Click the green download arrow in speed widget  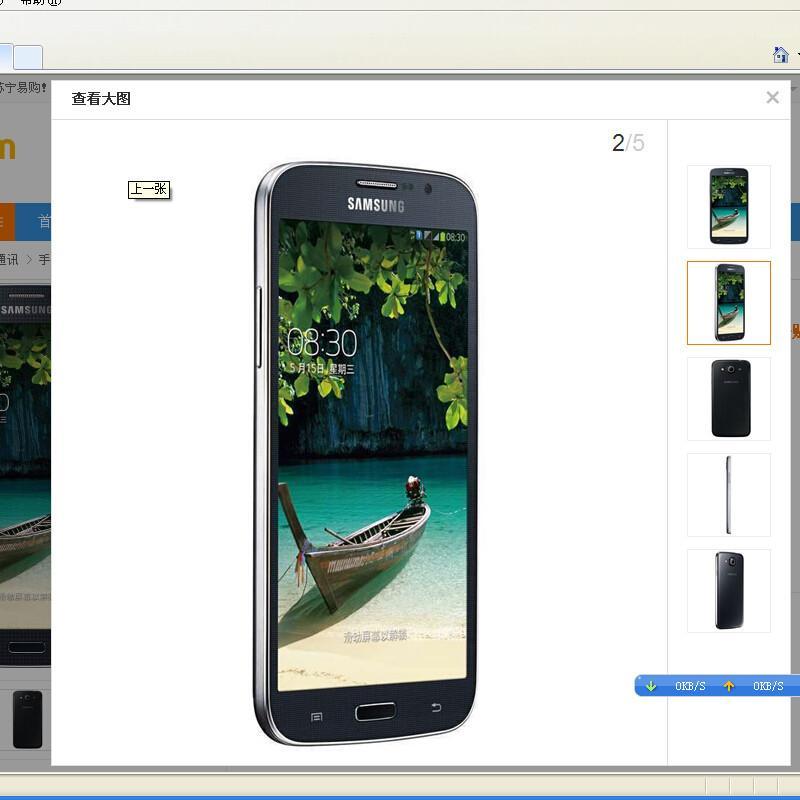tap(651, 686)
